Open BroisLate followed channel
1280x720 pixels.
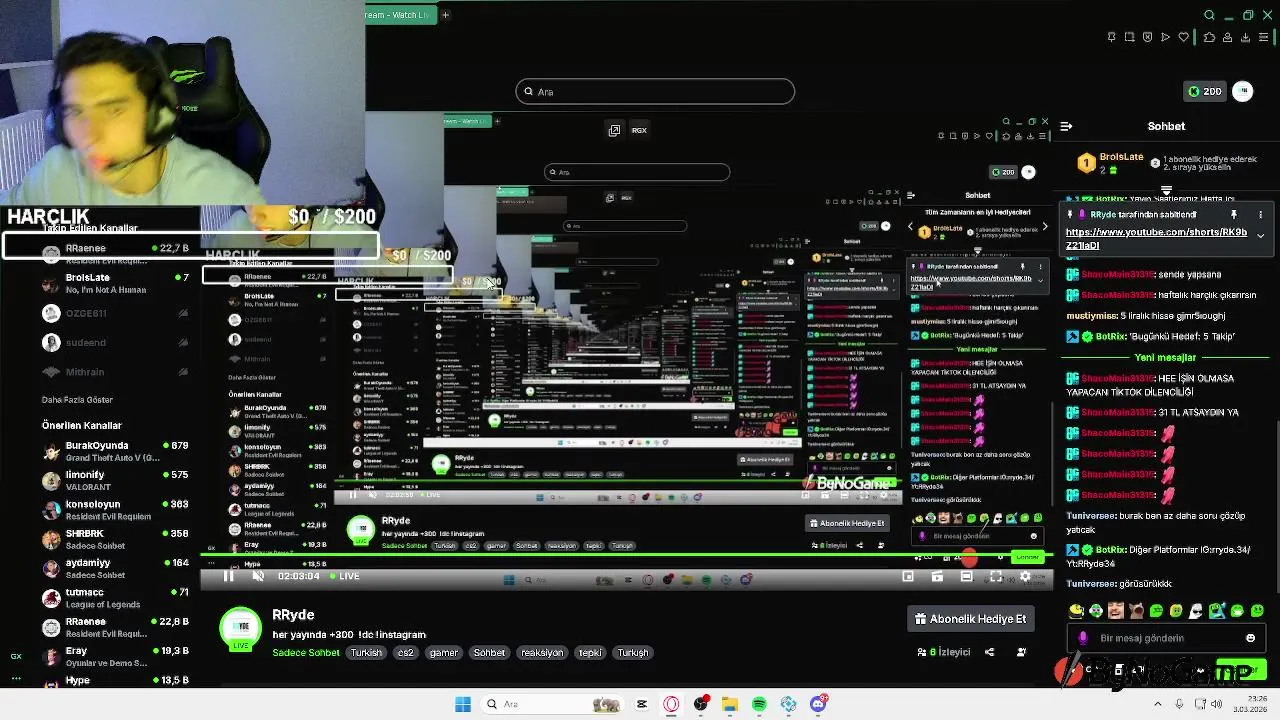(x=116, y=283)
